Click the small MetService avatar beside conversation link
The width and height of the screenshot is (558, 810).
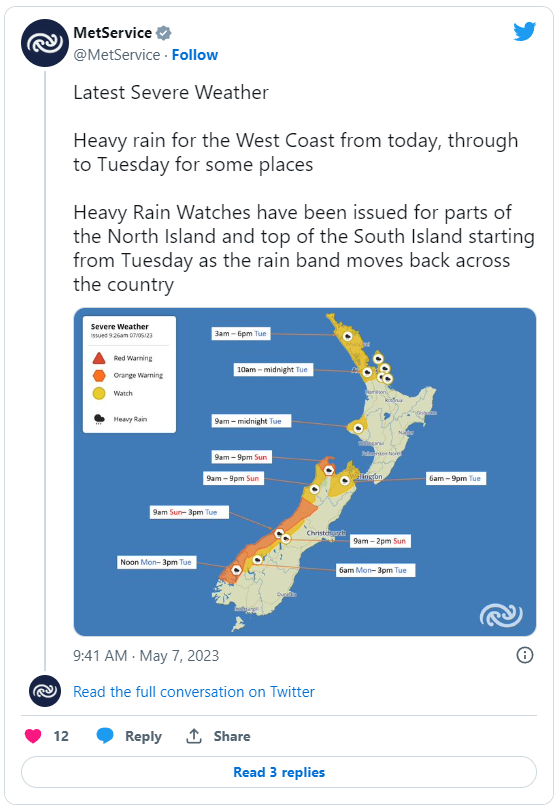click(x=45, y=691)
